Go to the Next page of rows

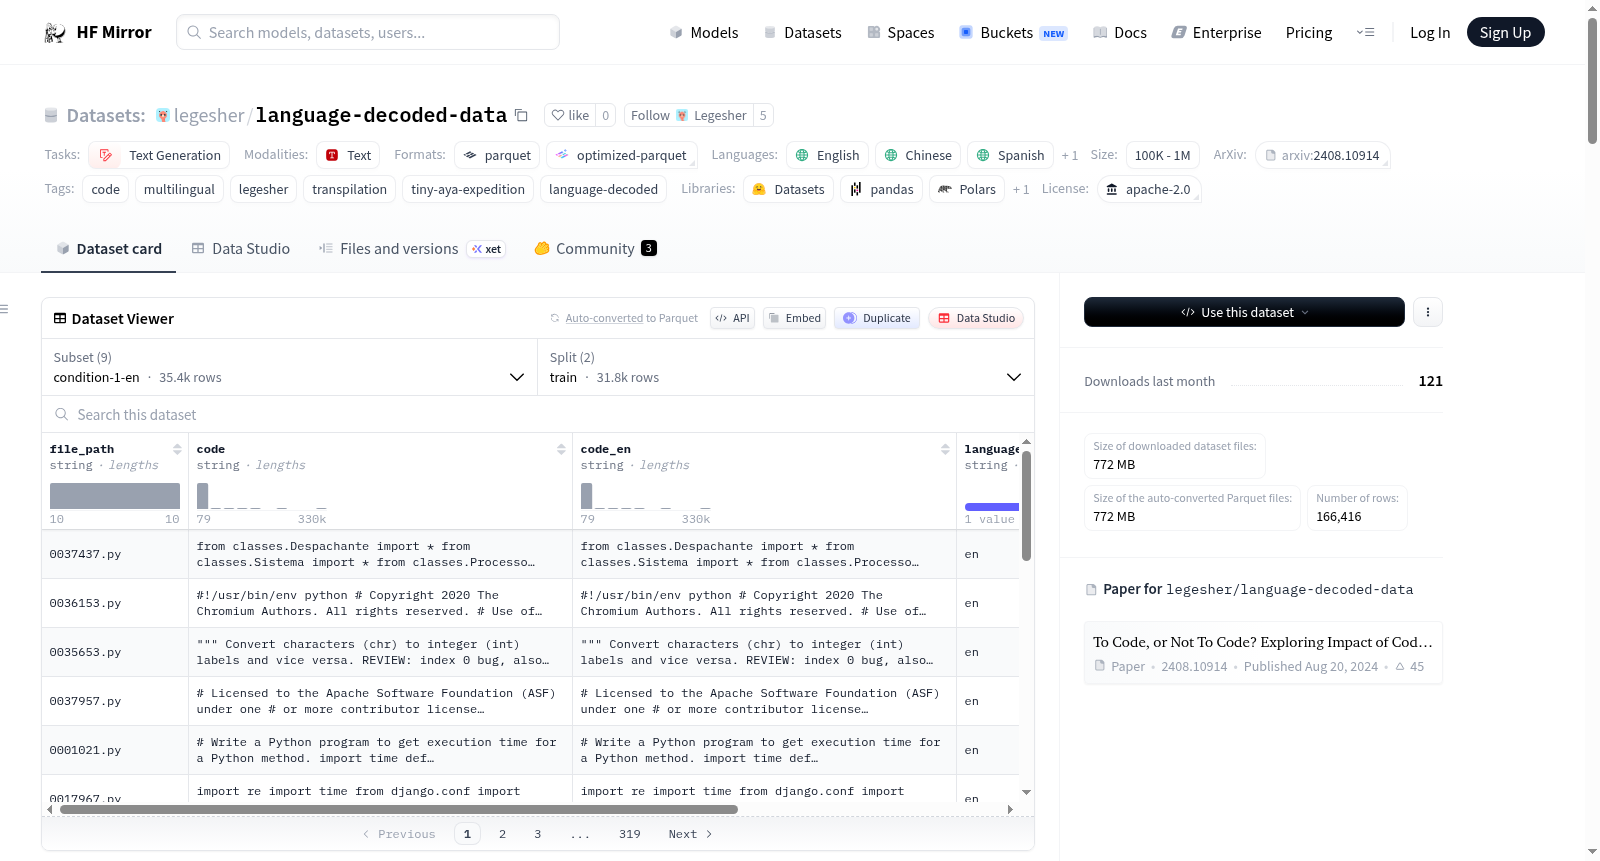point(690,834)
